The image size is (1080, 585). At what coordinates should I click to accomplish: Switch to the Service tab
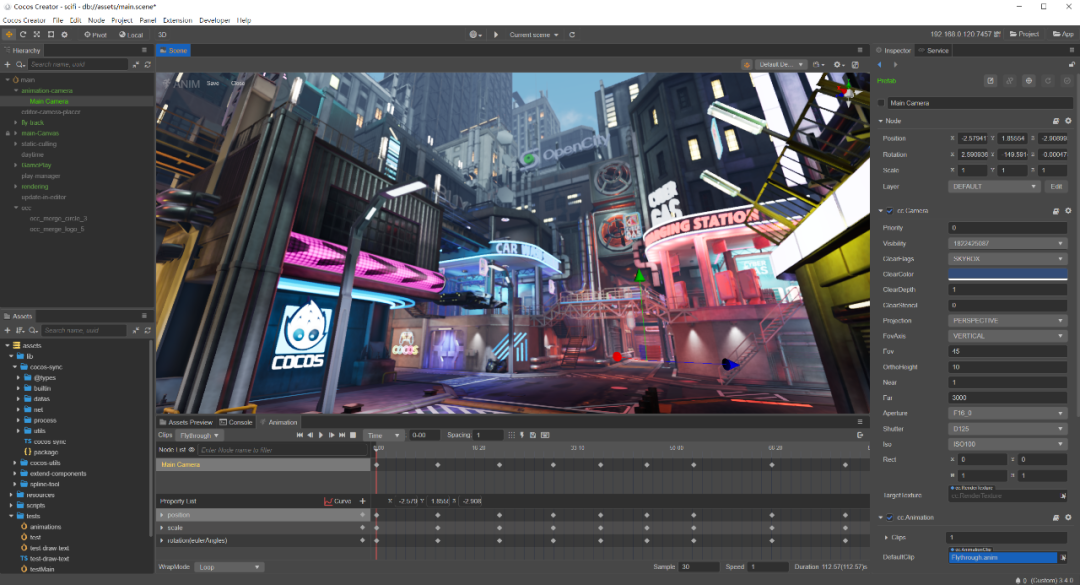[934, 50]
